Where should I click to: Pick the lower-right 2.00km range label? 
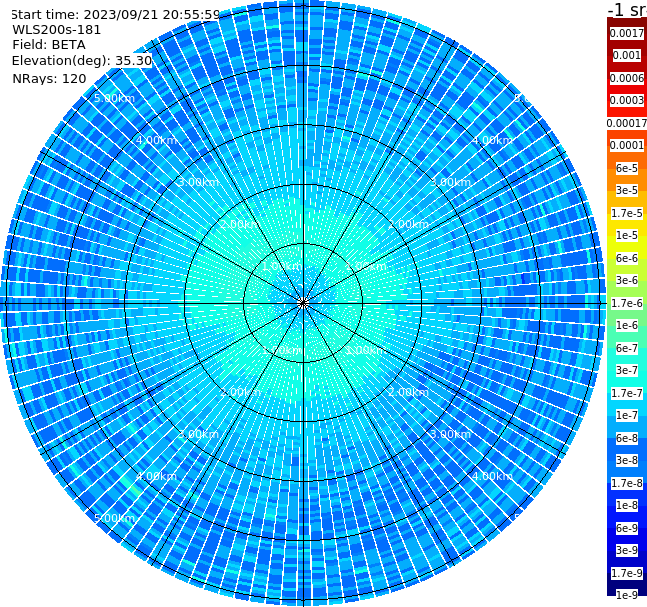point(408,392)
